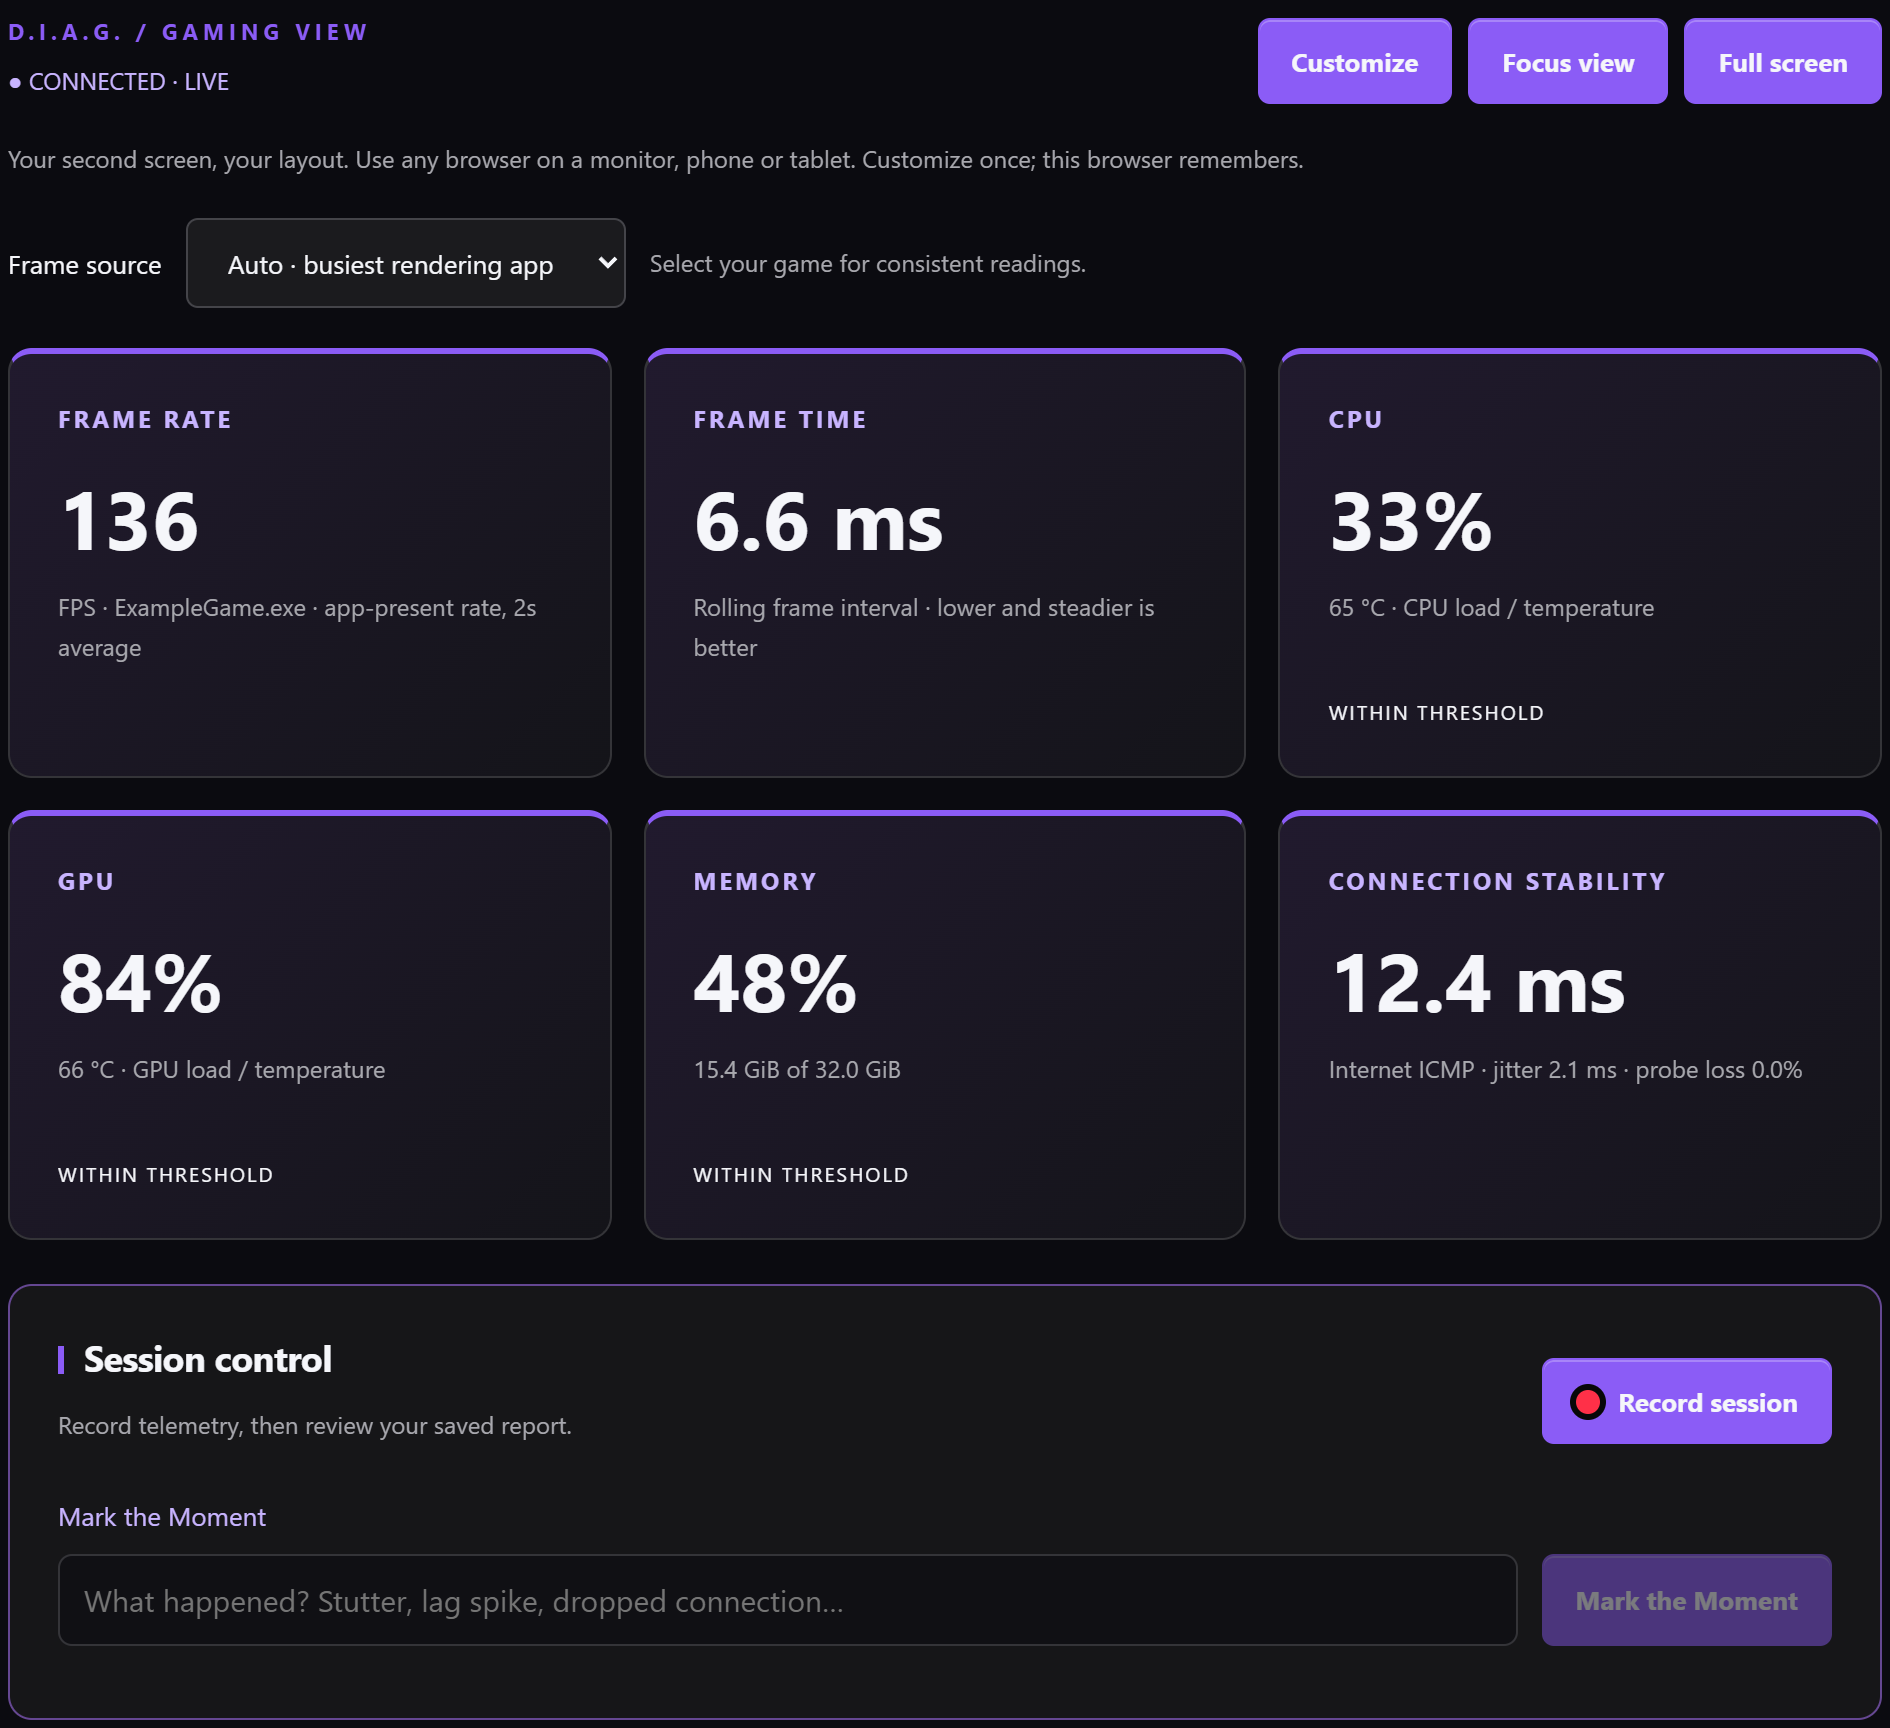This screenshot has width=1890, height=1728.
Task: Click the FRAME TIME card title
Action: [x=780, y=420]
